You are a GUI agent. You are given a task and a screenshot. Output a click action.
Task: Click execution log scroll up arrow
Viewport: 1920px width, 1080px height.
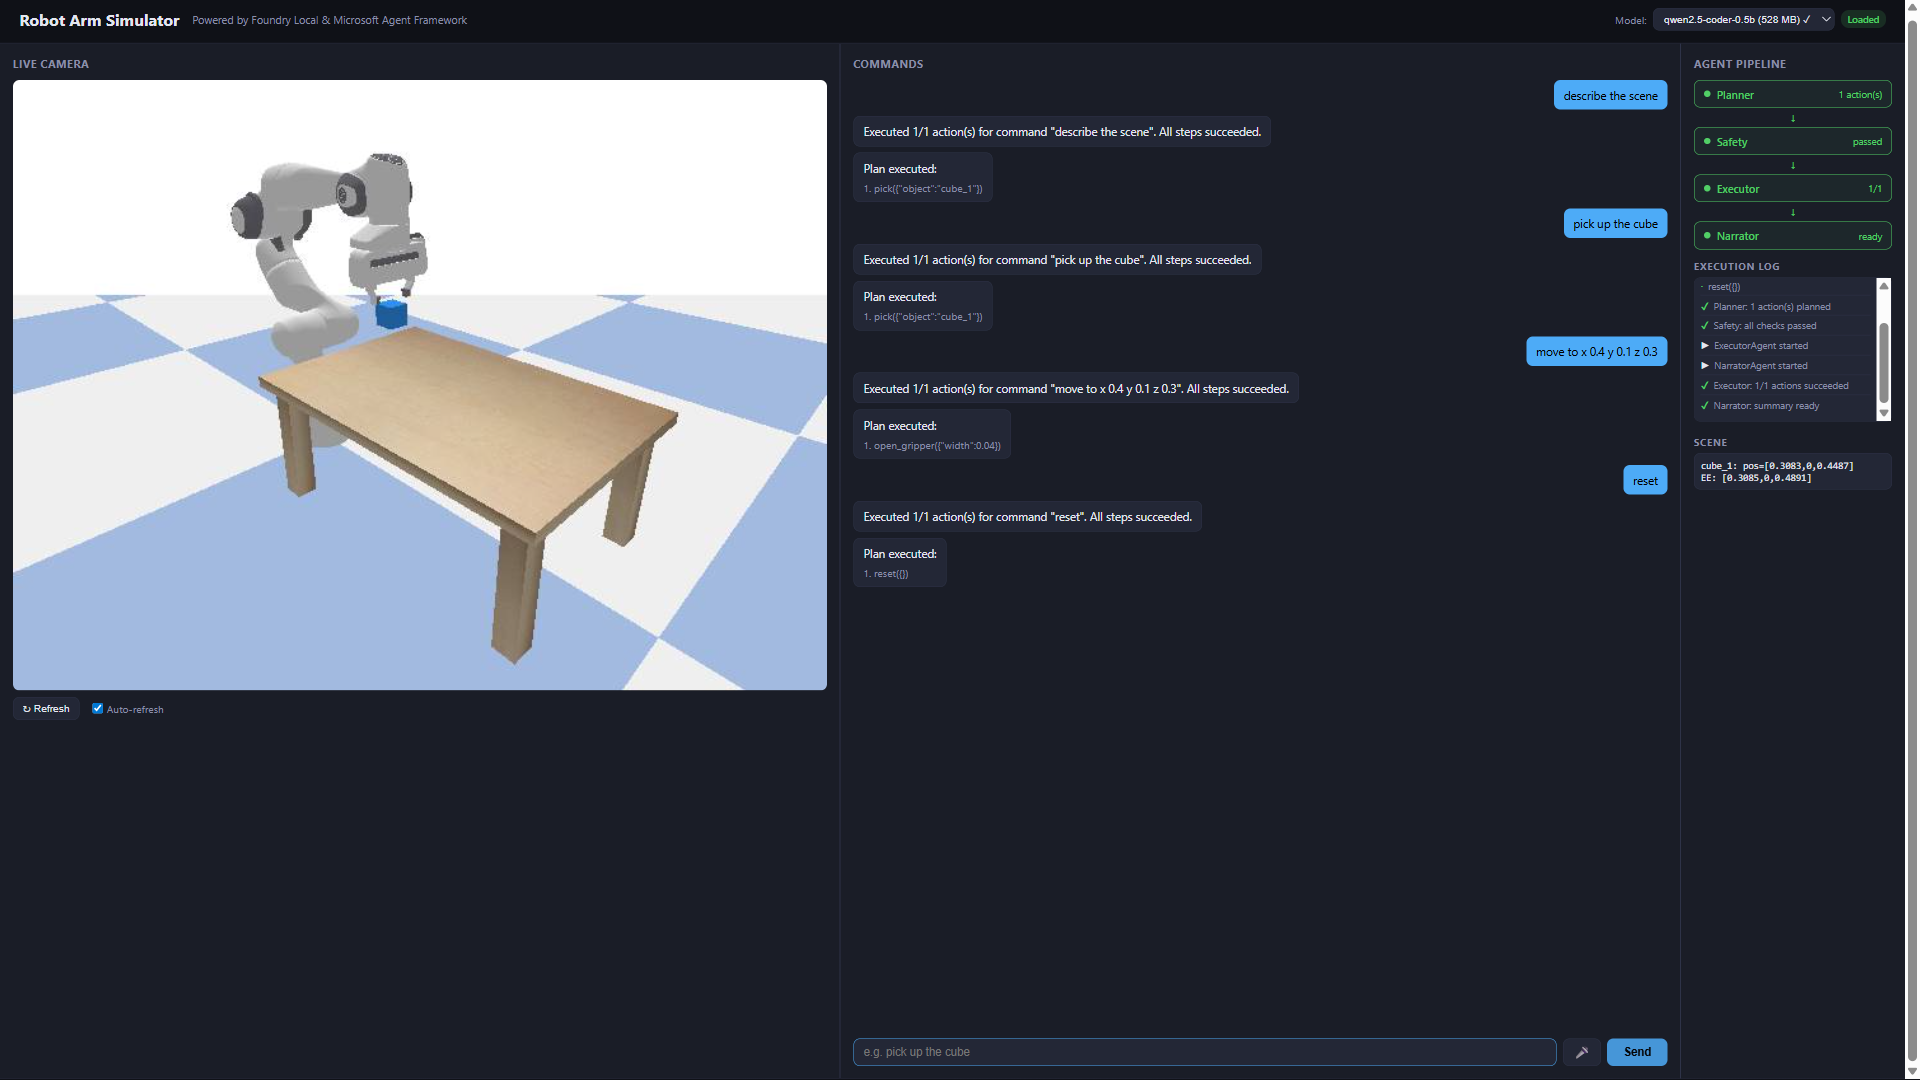(1884, 286)
